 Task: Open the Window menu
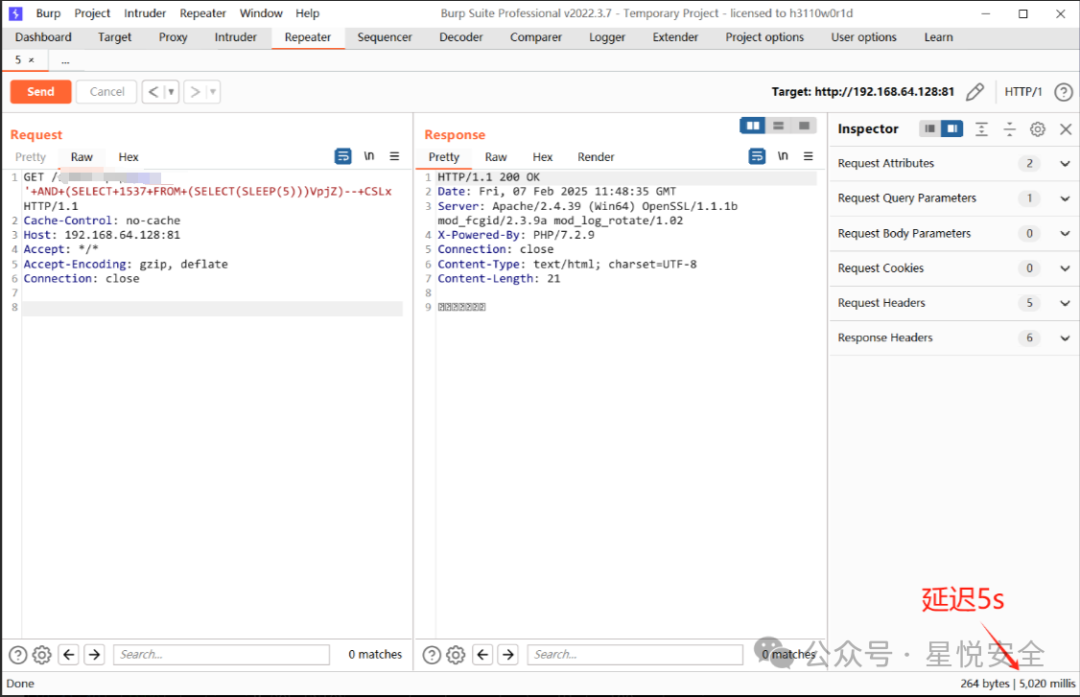pyautogui.click(x=261, y=13)
